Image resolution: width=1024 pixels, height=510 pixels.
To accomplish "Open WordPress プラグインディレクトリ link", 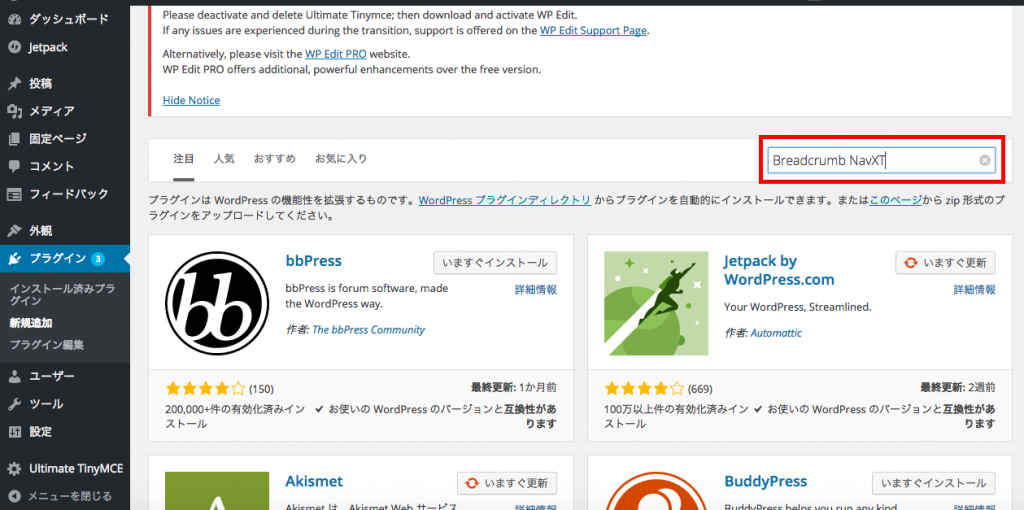I will pyautogui.click(x=505, y=200).
